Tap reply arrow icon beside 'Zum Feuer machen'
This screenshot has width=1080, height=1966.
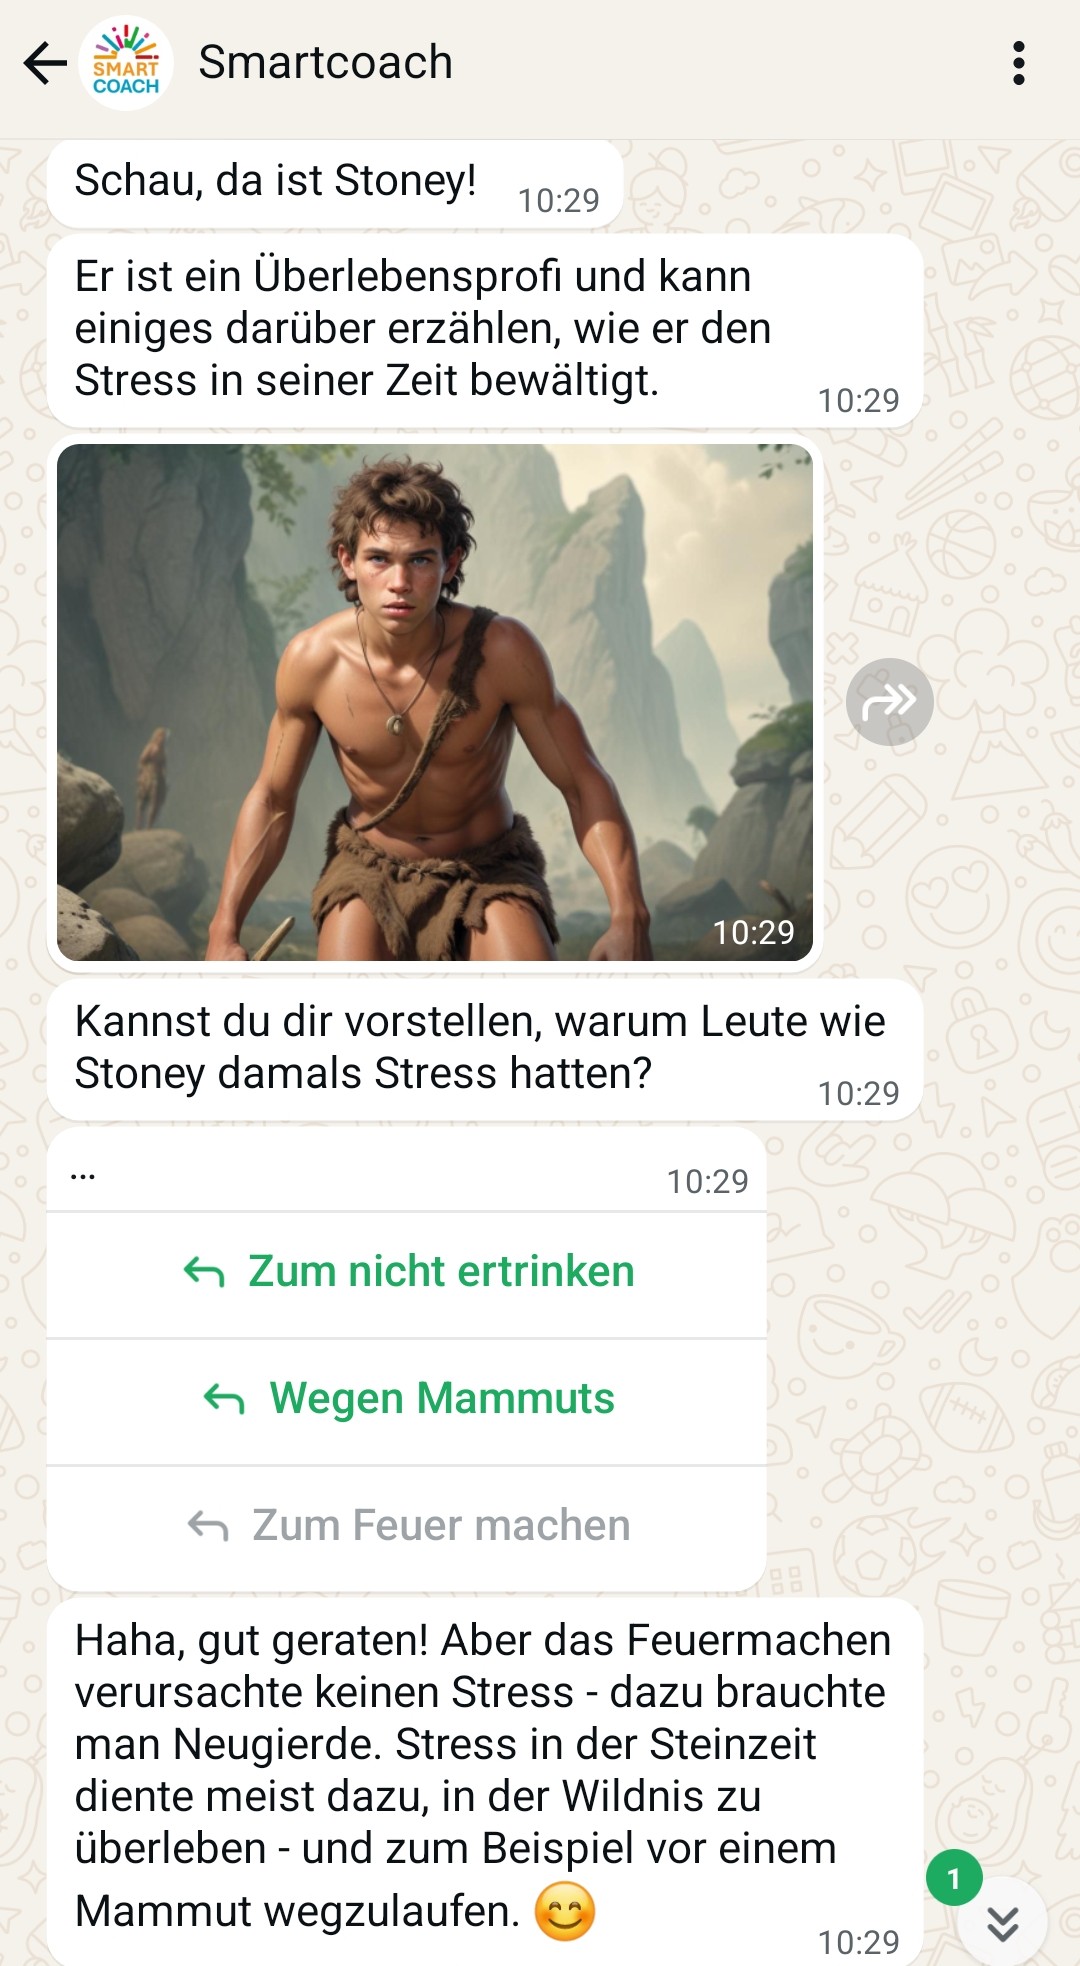(208, 1526)
